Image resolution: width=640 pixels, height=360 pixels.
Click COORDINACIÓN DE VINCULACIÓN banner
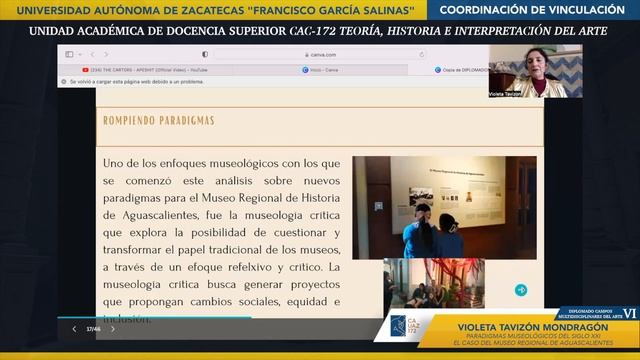[x=532, y=10]
